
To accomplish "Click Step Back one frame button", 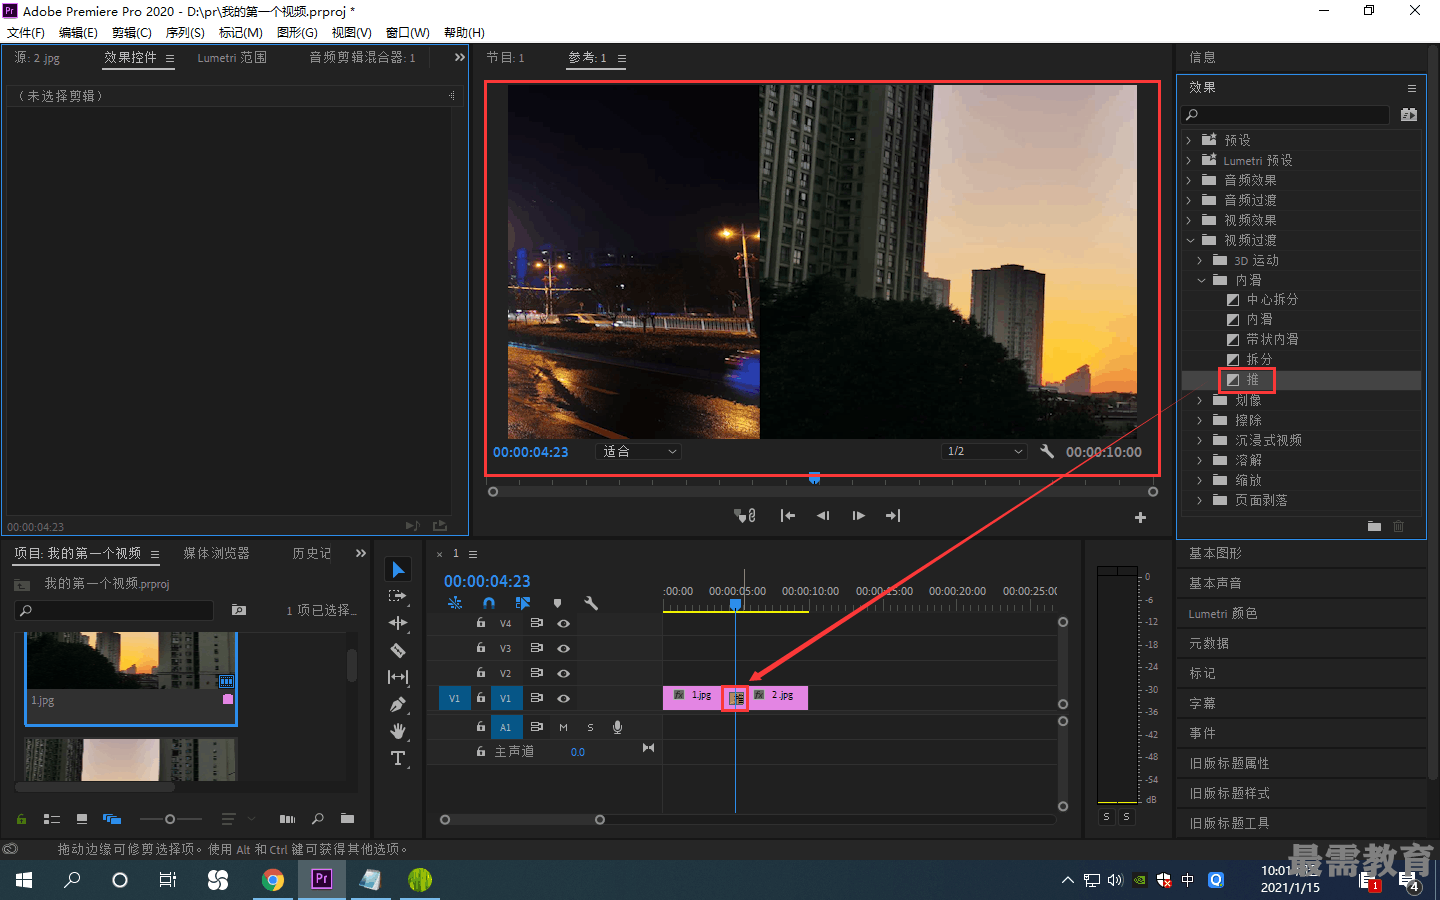I will tap(823, 516).
